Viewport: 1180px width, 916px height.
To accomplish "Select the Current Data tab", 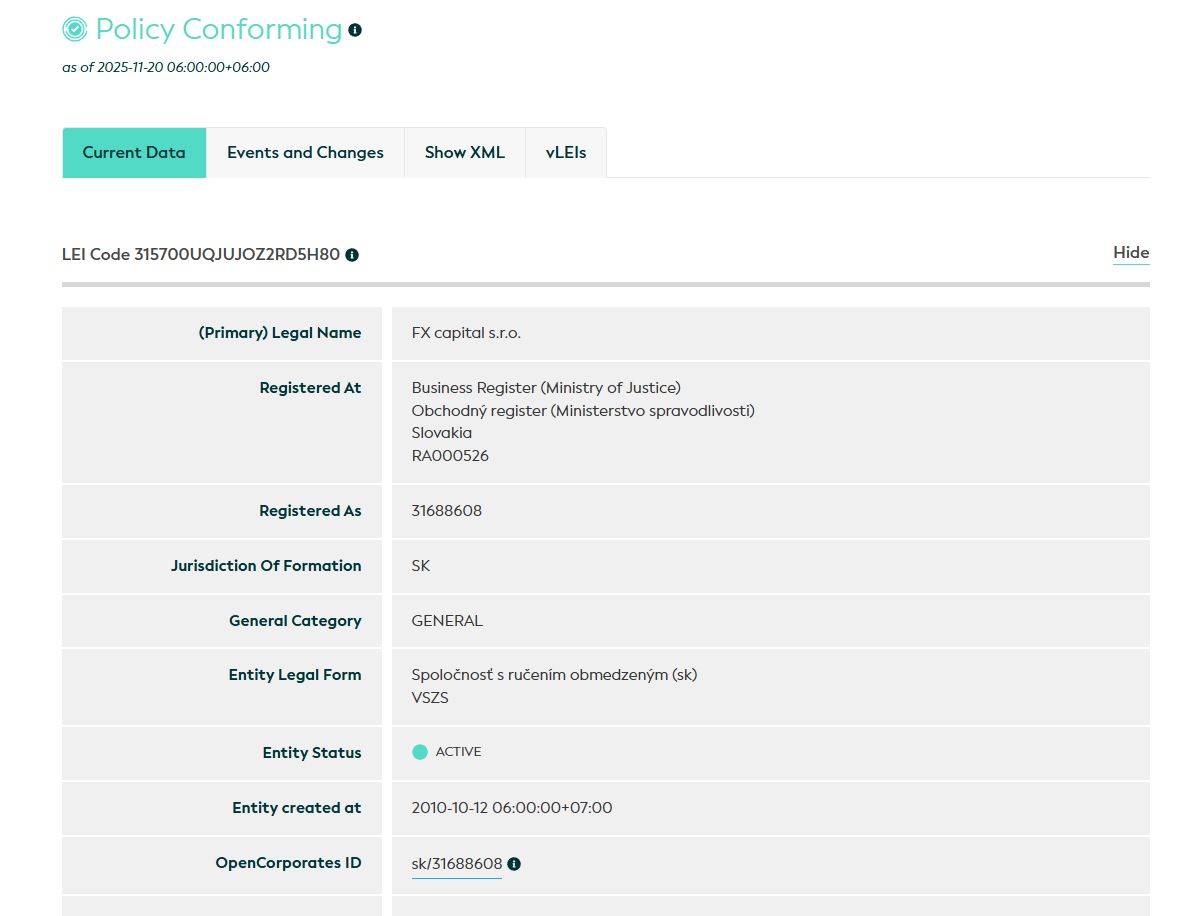I will [134, 153].
